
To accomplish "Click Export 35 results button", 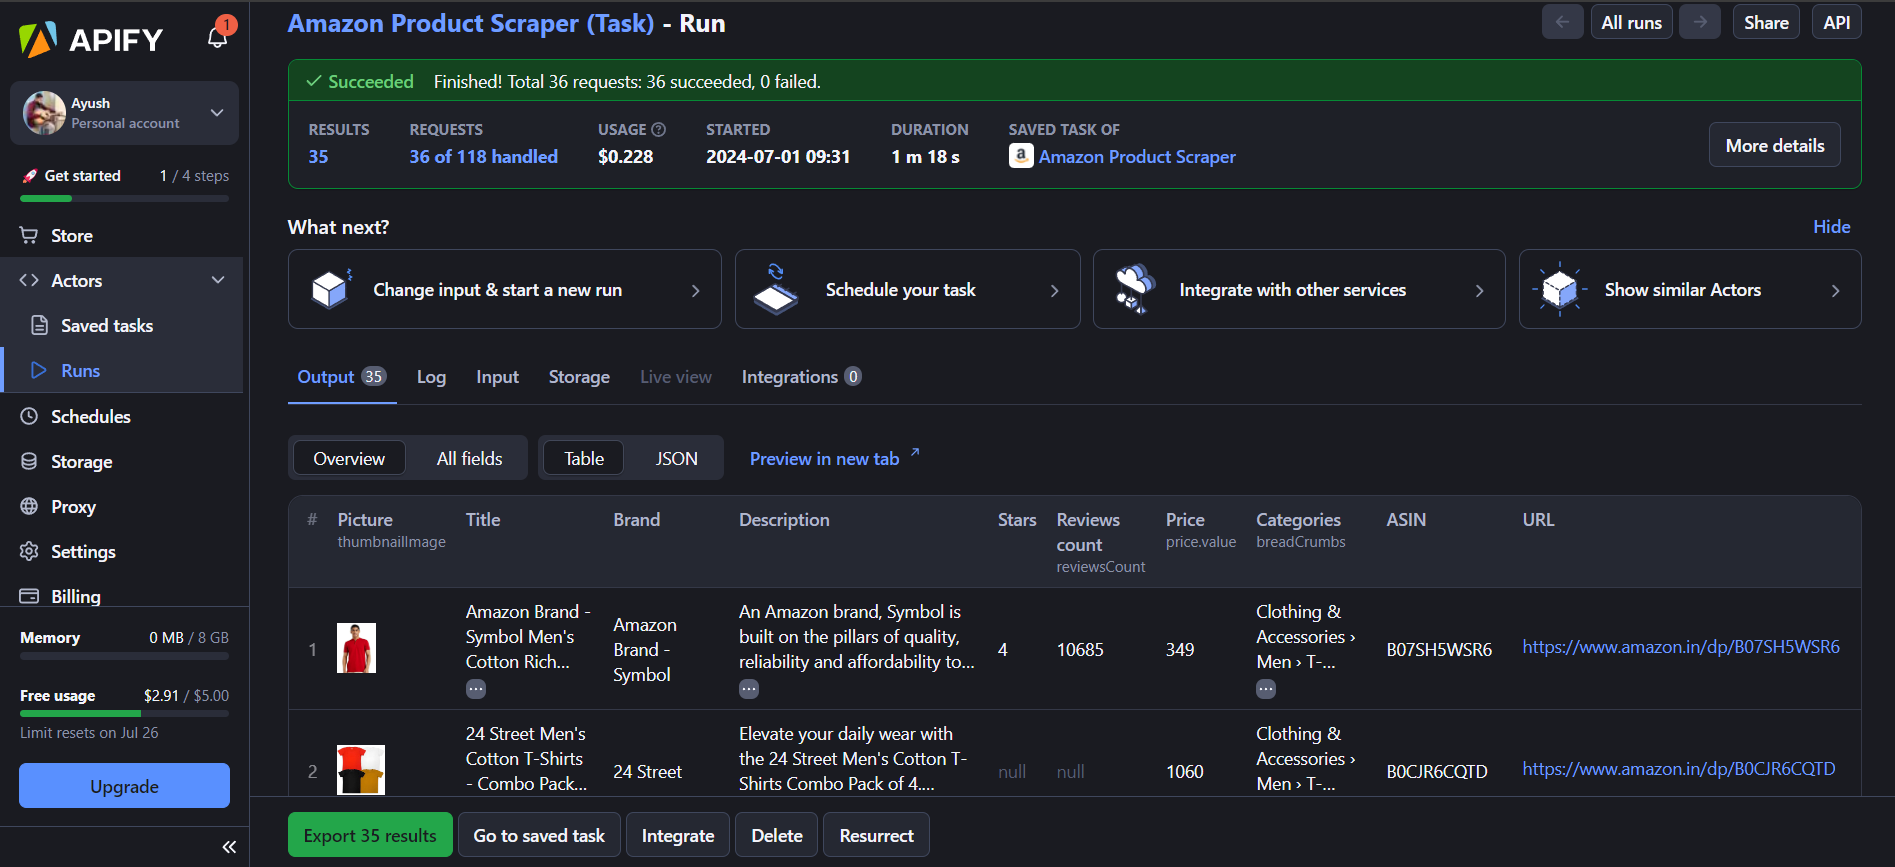I will tap(370, 835).
